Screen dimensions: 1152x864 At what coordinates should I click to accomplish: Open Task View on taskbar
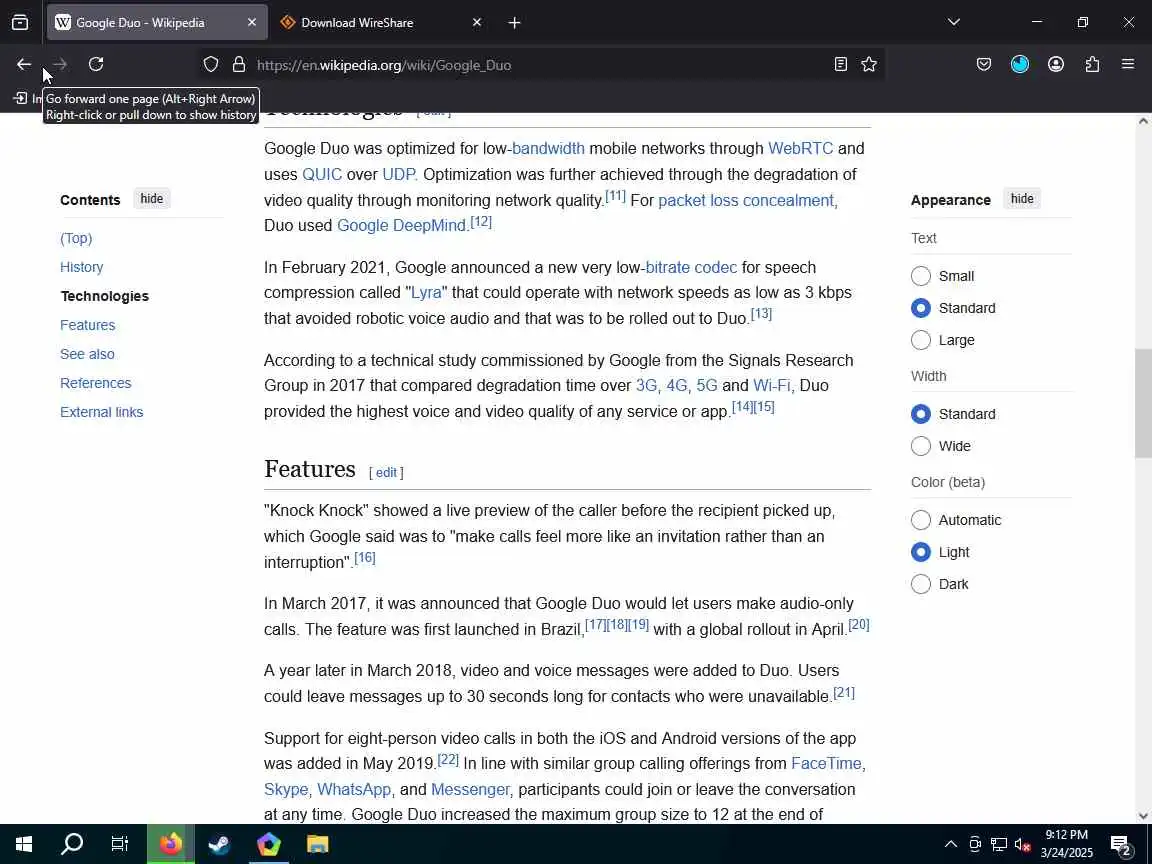coord(120,844)
